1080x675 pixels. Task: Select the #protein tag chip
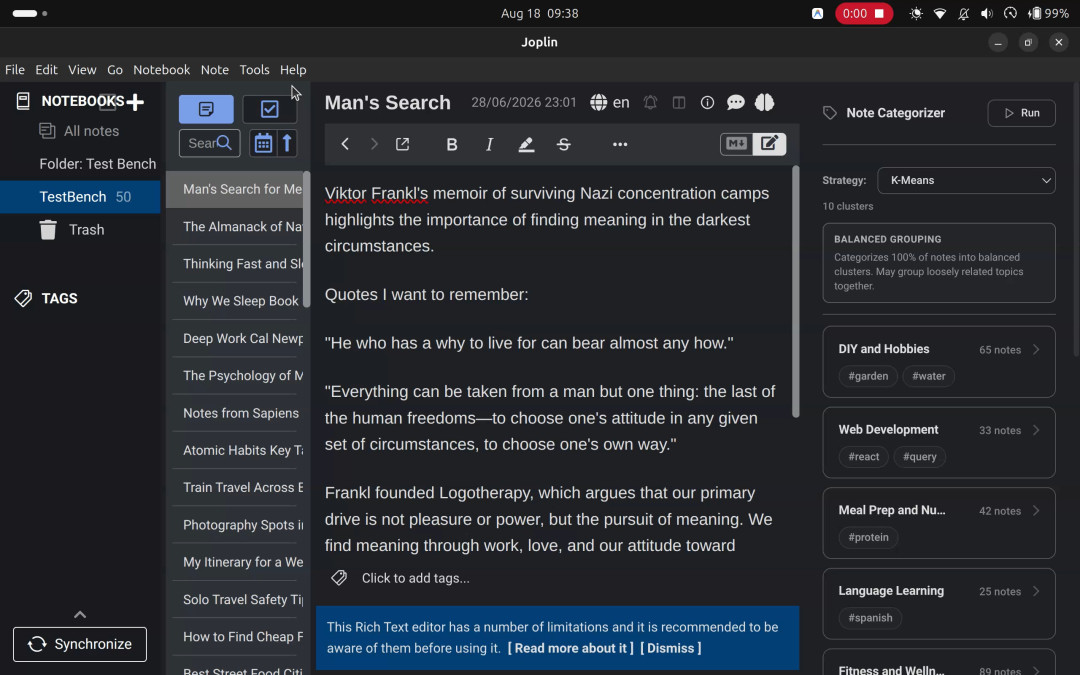tap(869, 537)
